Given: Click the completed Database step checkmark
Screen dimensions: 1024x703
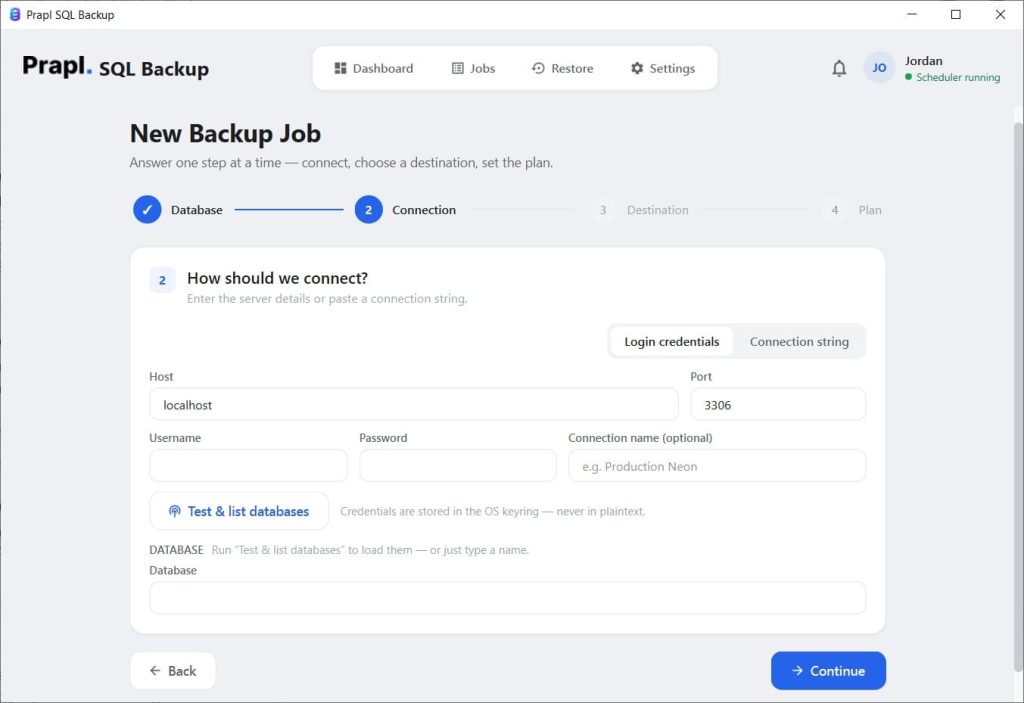Looking at the screenshot, I should [147, 210].
